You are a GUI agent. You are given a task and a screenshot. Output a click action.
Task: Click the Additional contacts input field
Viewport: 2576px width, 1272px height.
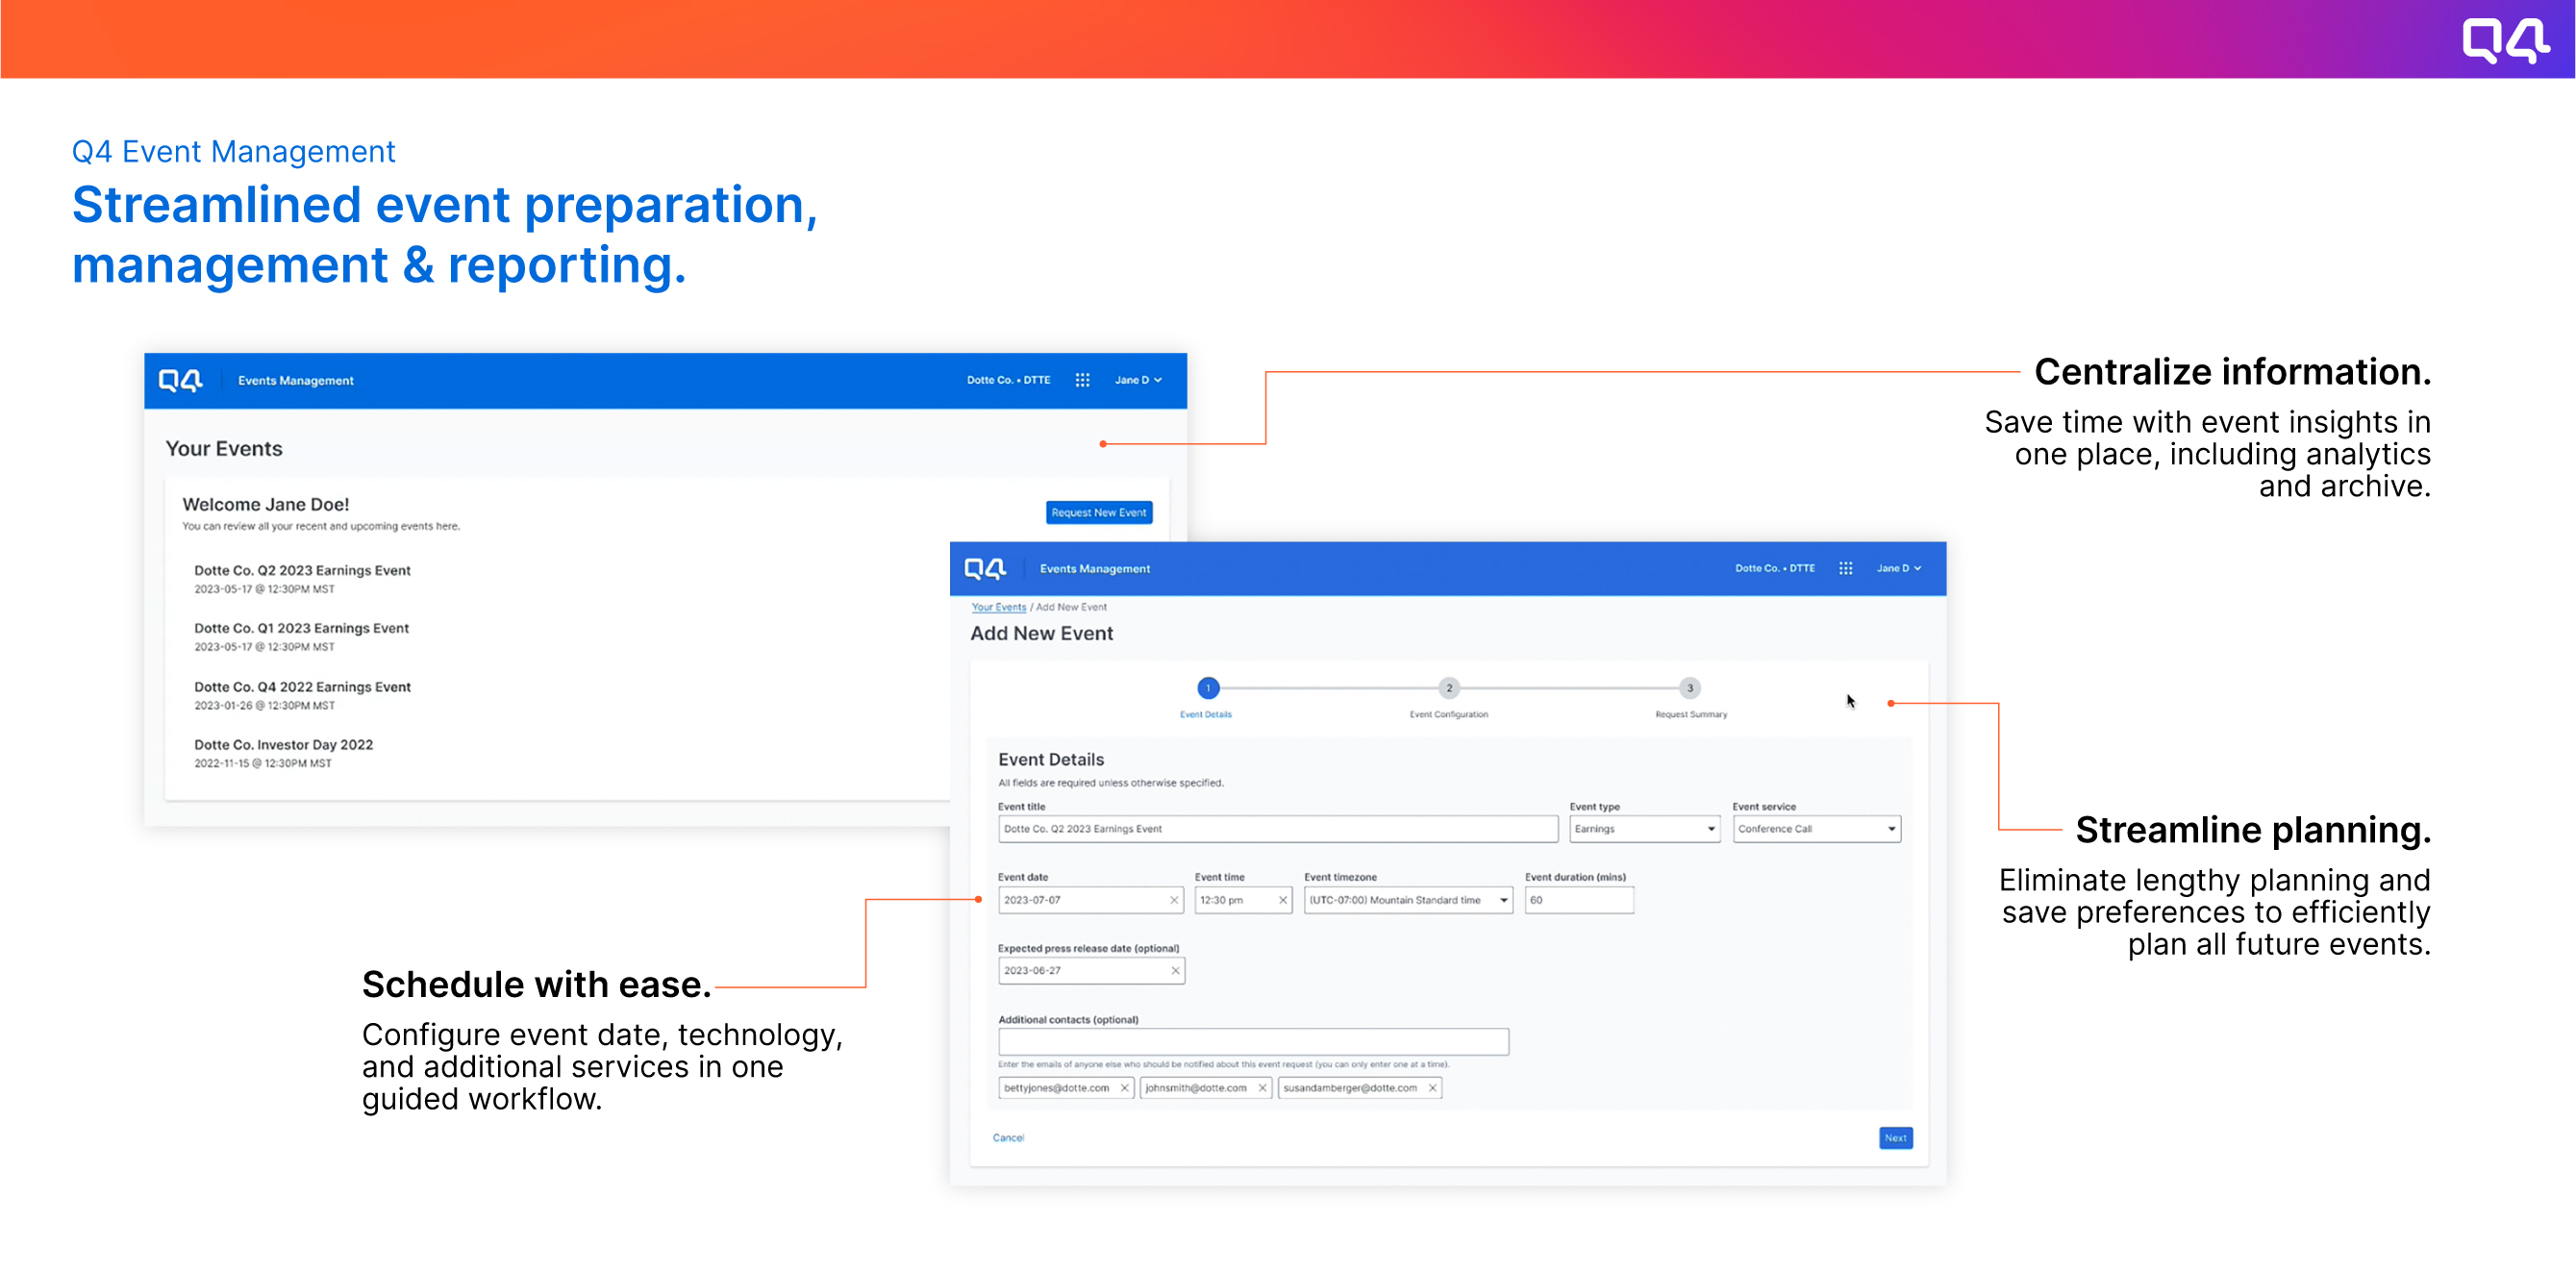click(x=1252, y=1042)
